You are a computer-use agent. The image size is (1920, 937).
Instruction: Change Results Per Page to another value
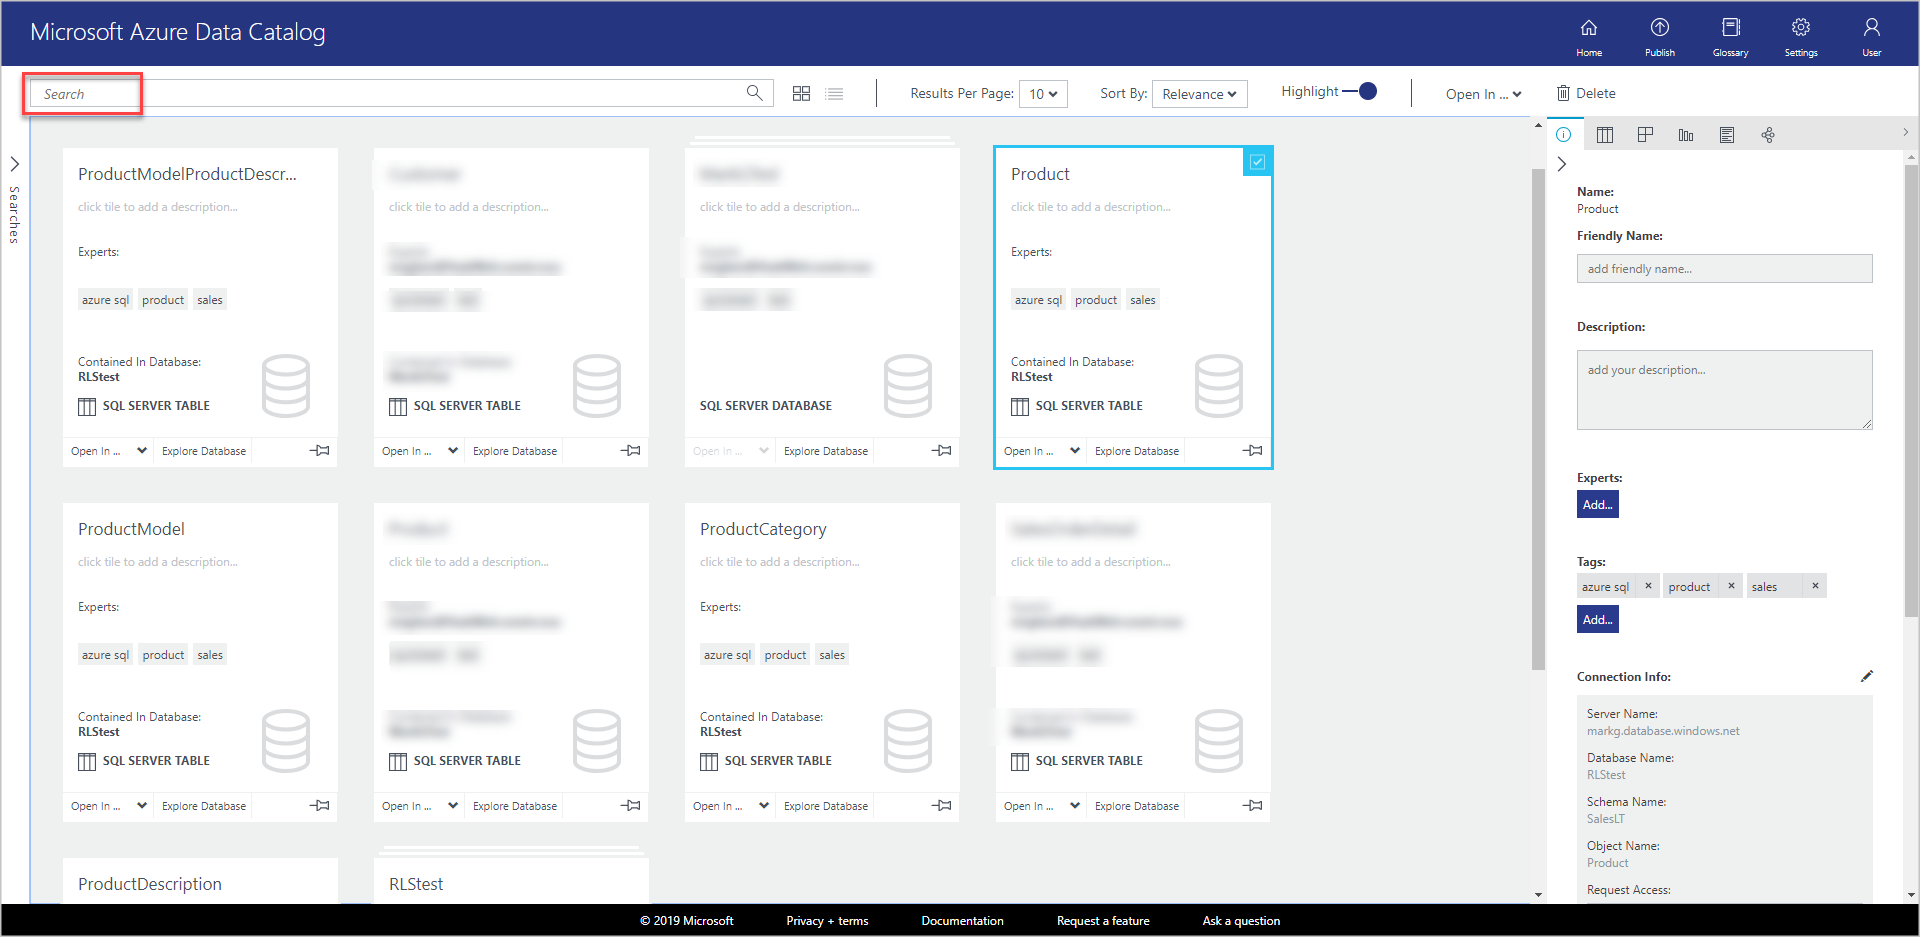[1042, 93]
